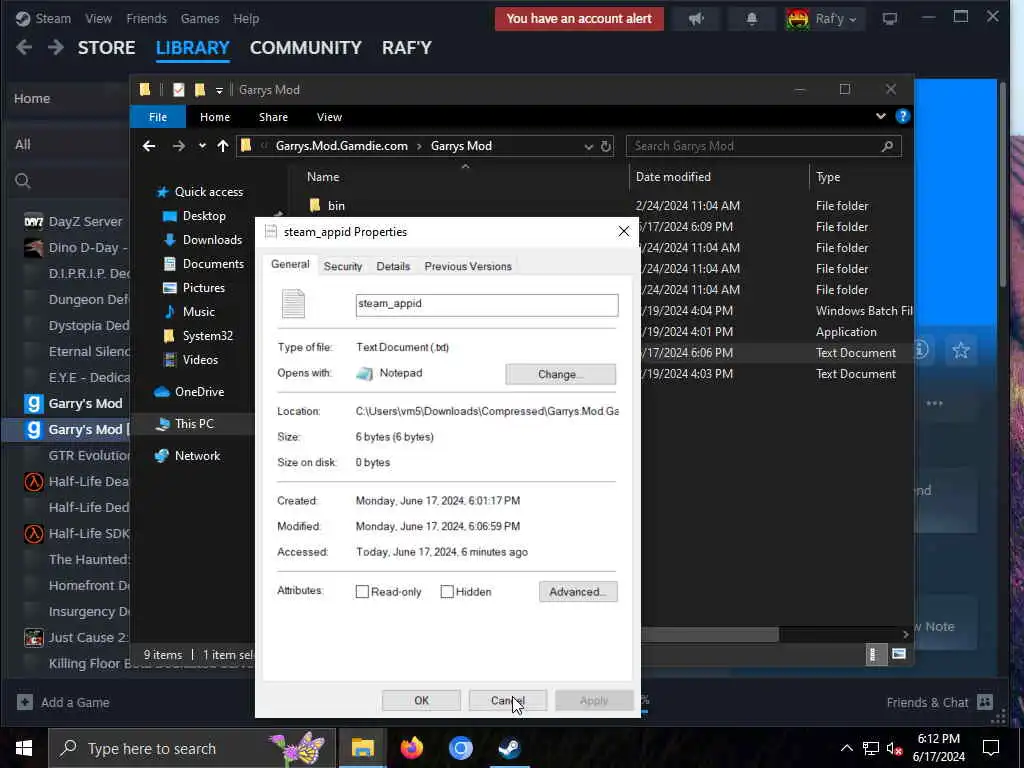The width and height of the screenshot is (1024, 768).
Task: Open Steam notifications bell icon
Action: 752,19
